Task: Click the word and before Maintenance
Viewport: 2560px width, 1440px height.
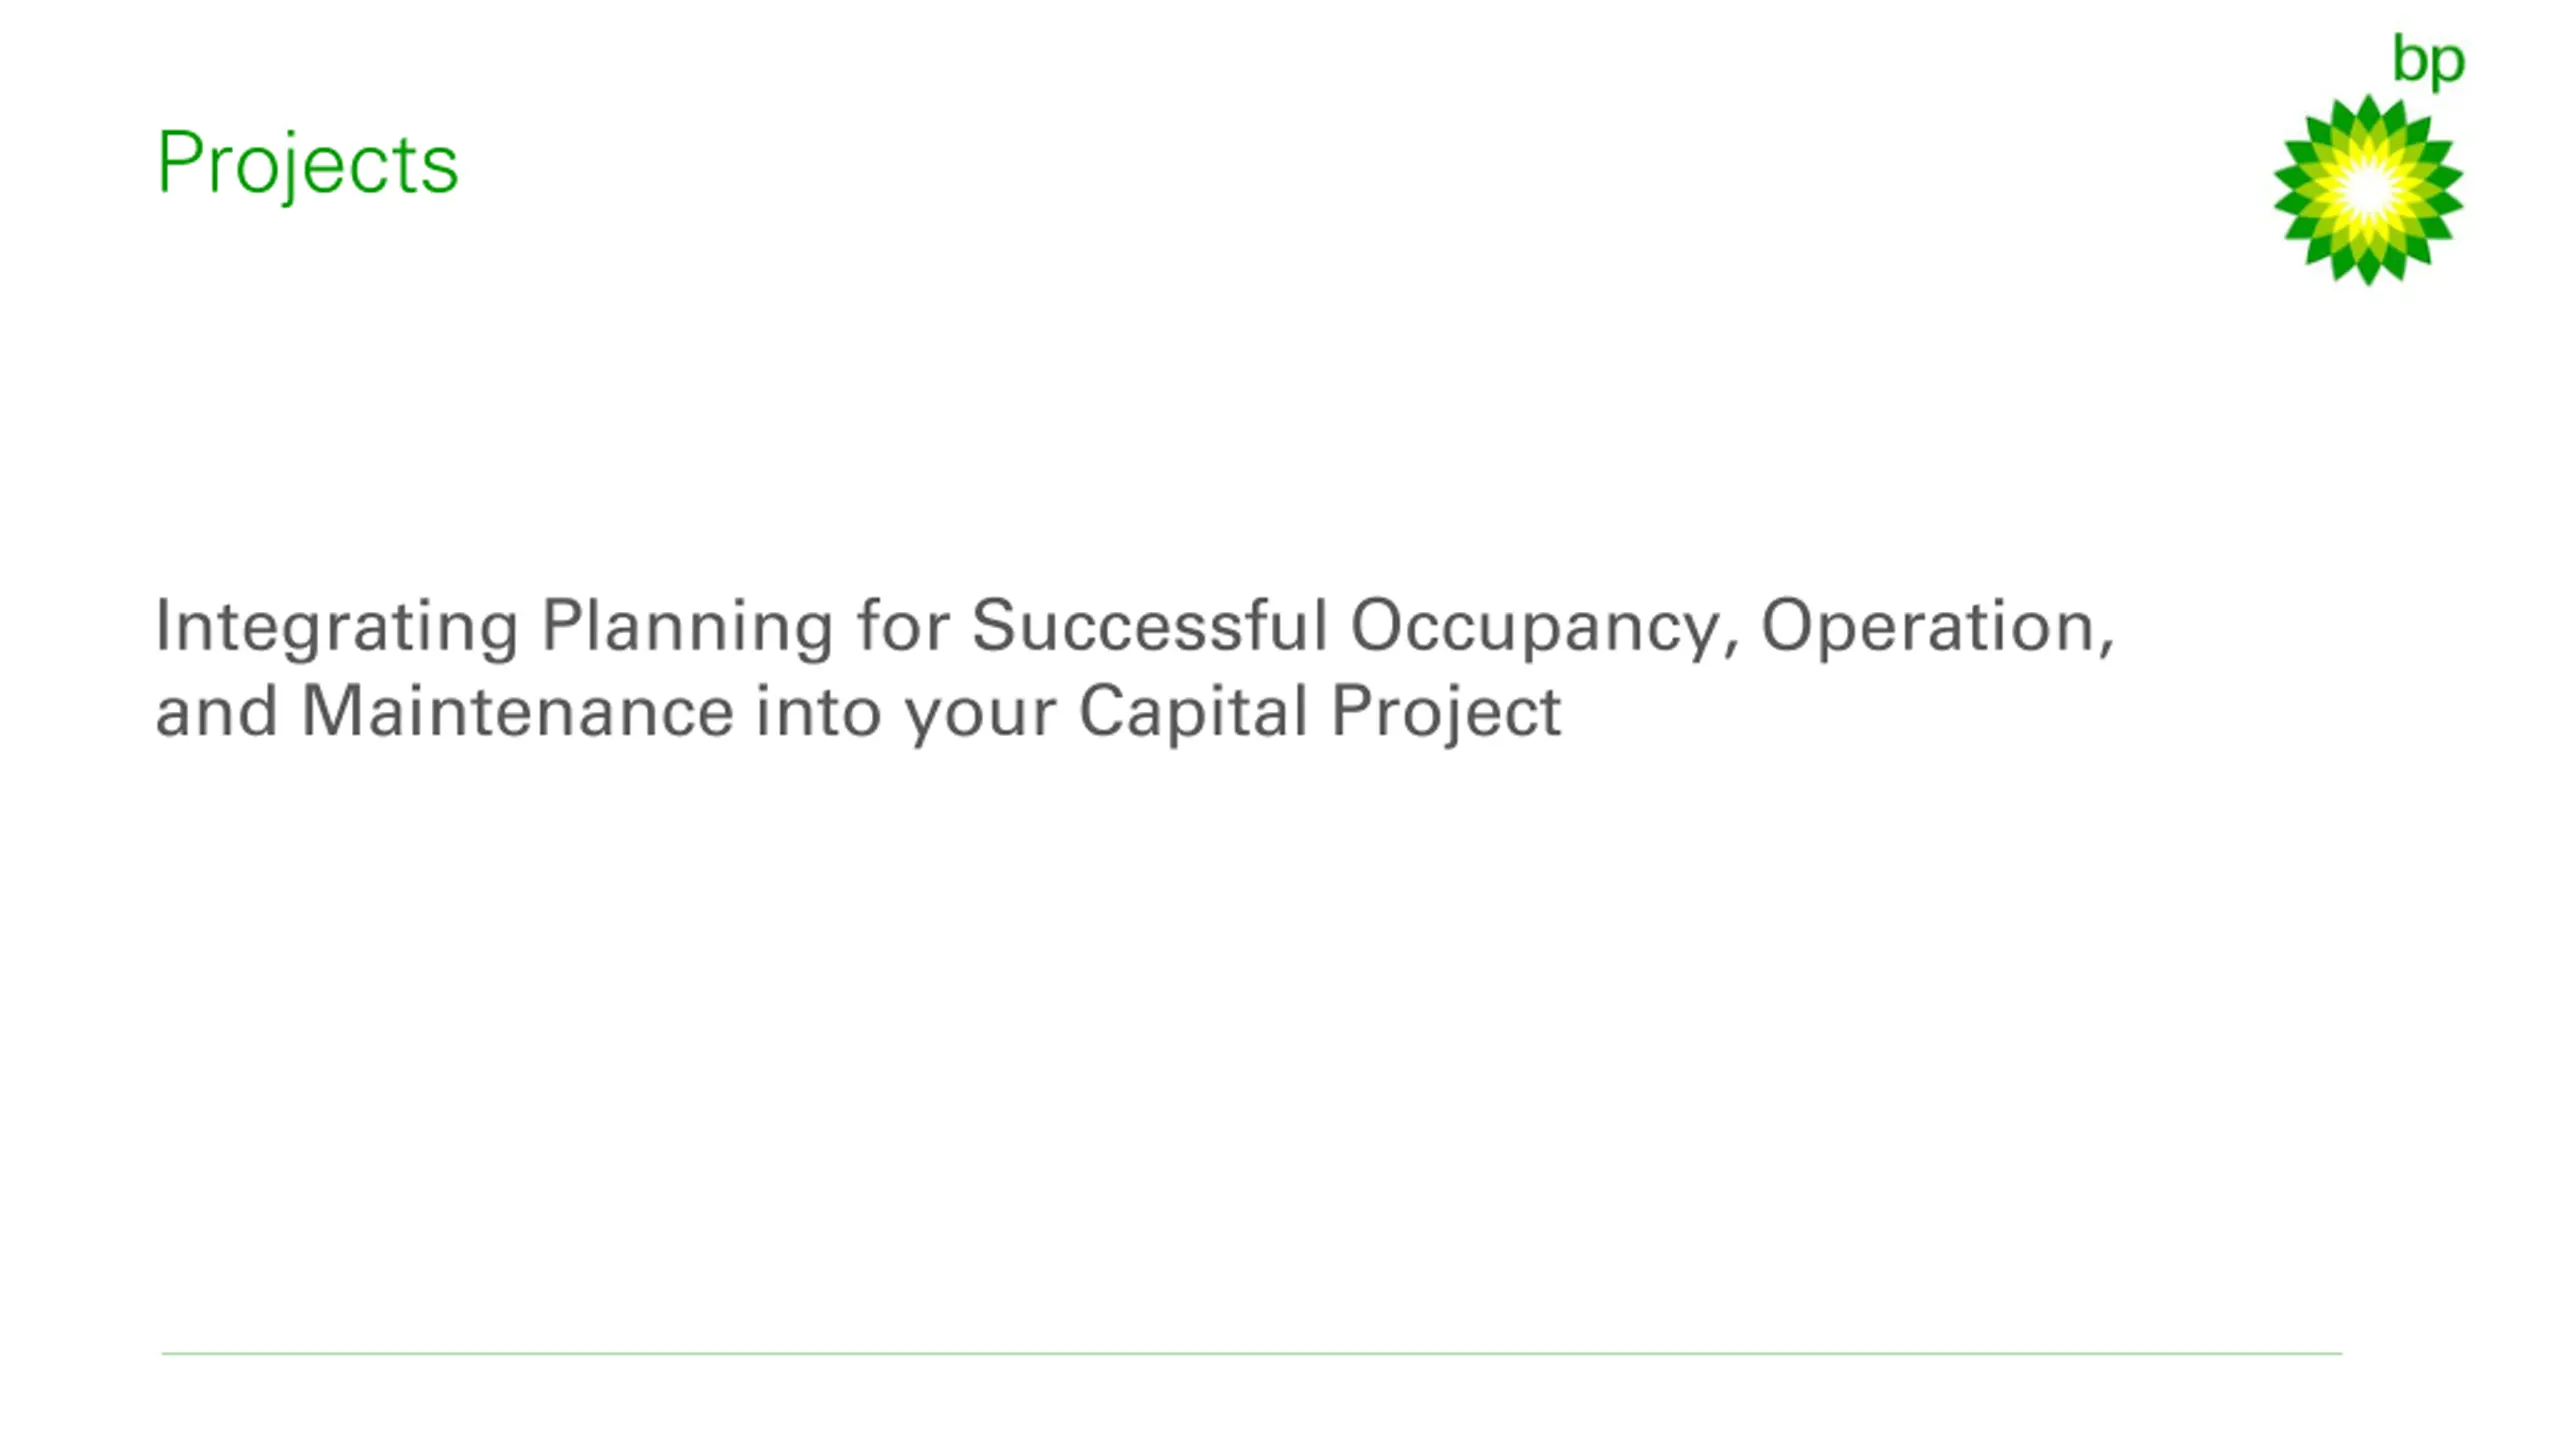Action: (x=217, y=712)
